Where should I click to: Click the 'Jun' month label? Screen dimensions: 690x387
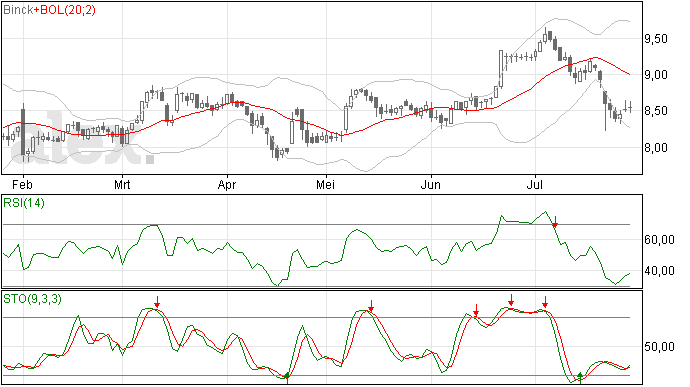pos(430,184)
